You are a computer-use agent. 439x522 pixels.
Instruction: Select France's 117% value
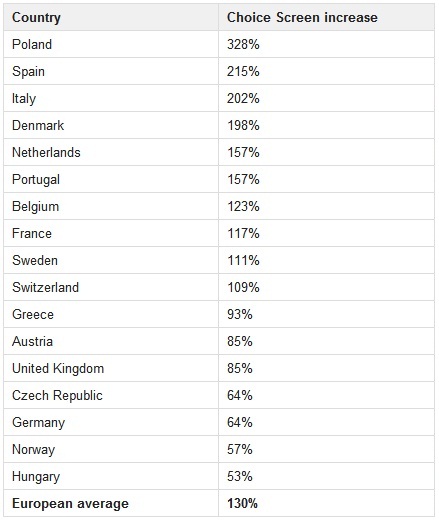coord(243,233)
